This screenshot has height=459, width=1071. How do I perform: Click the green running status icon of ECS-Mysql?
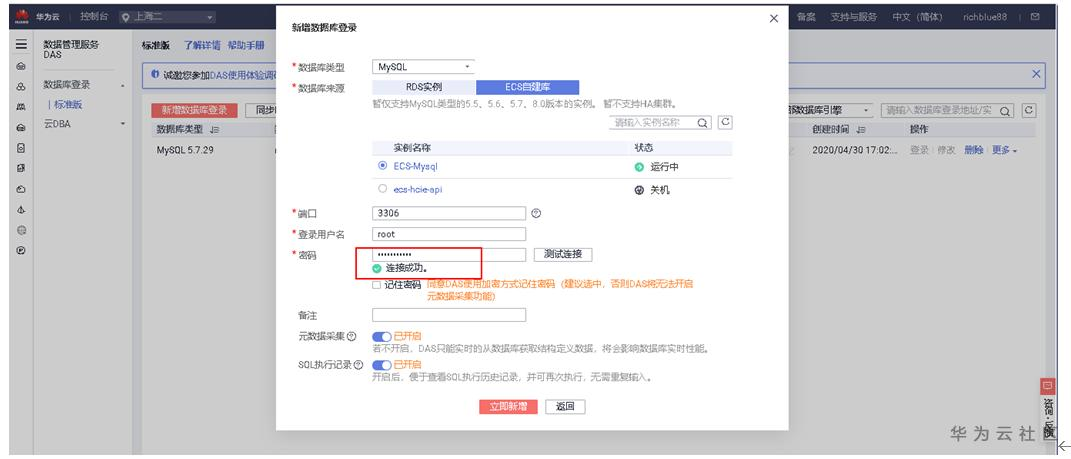[x=639, y=167]
